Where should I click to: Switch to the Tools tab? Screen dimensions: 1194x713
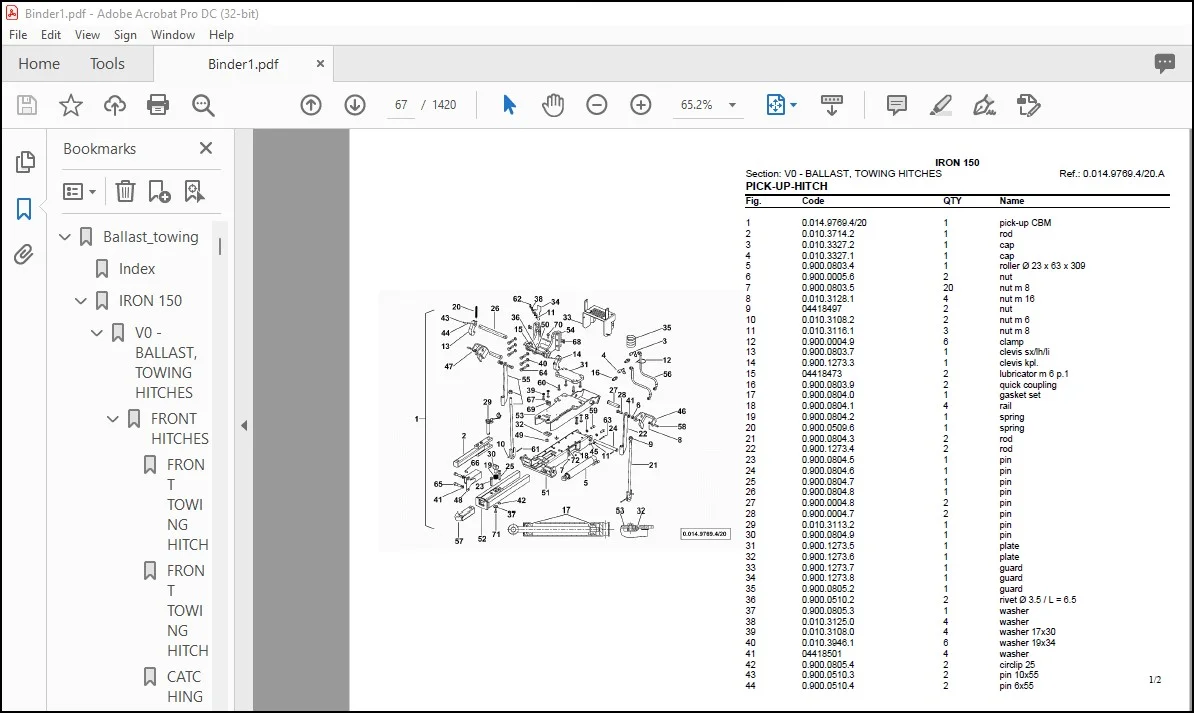tap(107, 64)
